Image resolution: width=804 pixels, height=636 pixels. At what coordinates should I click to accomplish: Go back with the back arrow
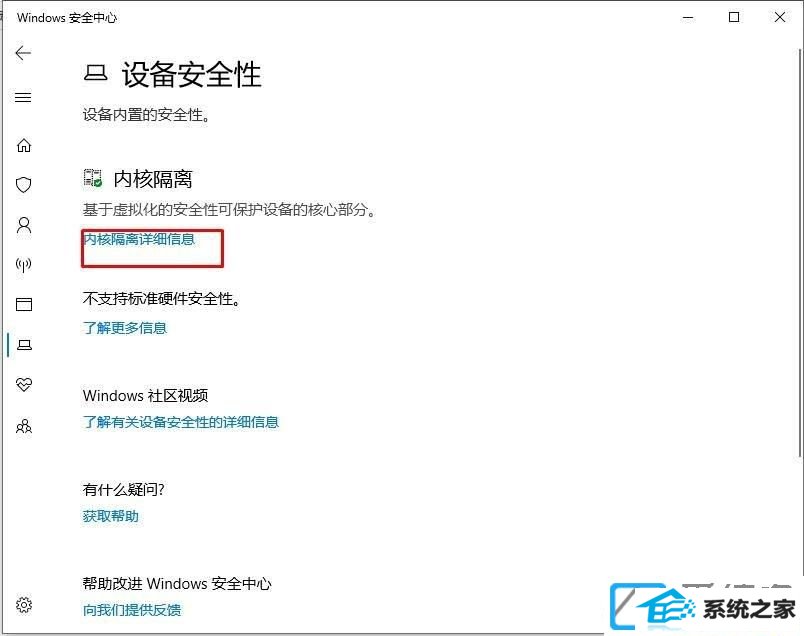[x=23, y=53]
